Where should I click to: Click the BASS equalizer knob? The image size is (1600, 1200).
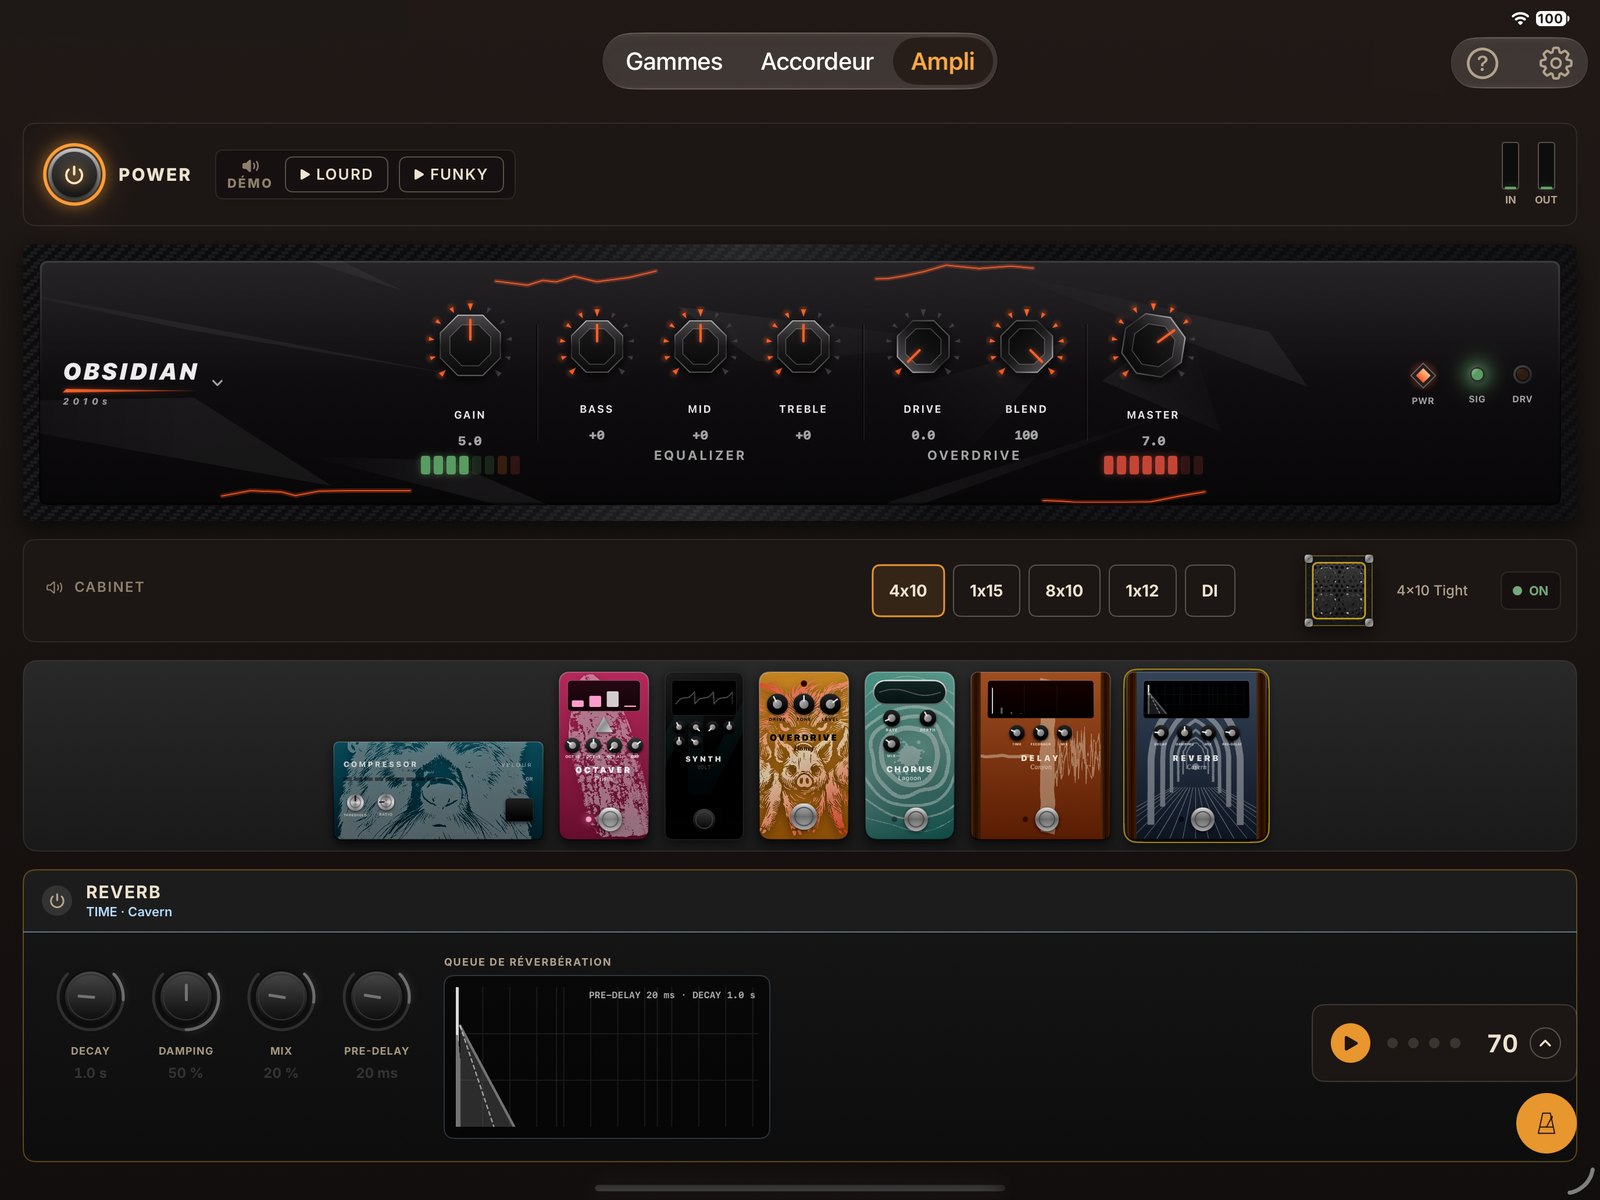point(597,345)
